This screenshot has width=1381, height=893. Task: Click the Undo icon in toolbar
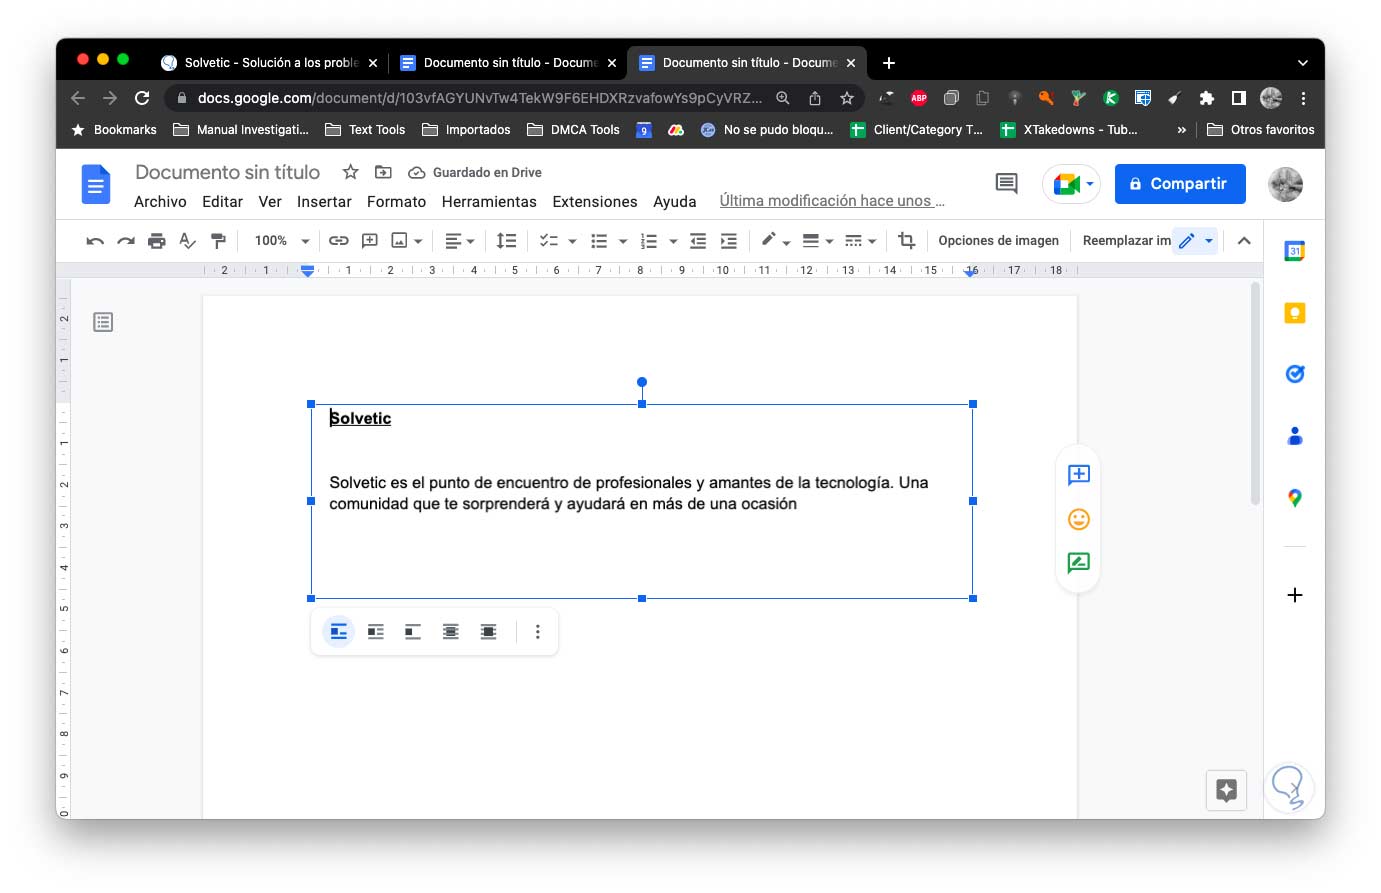[95, 241]
